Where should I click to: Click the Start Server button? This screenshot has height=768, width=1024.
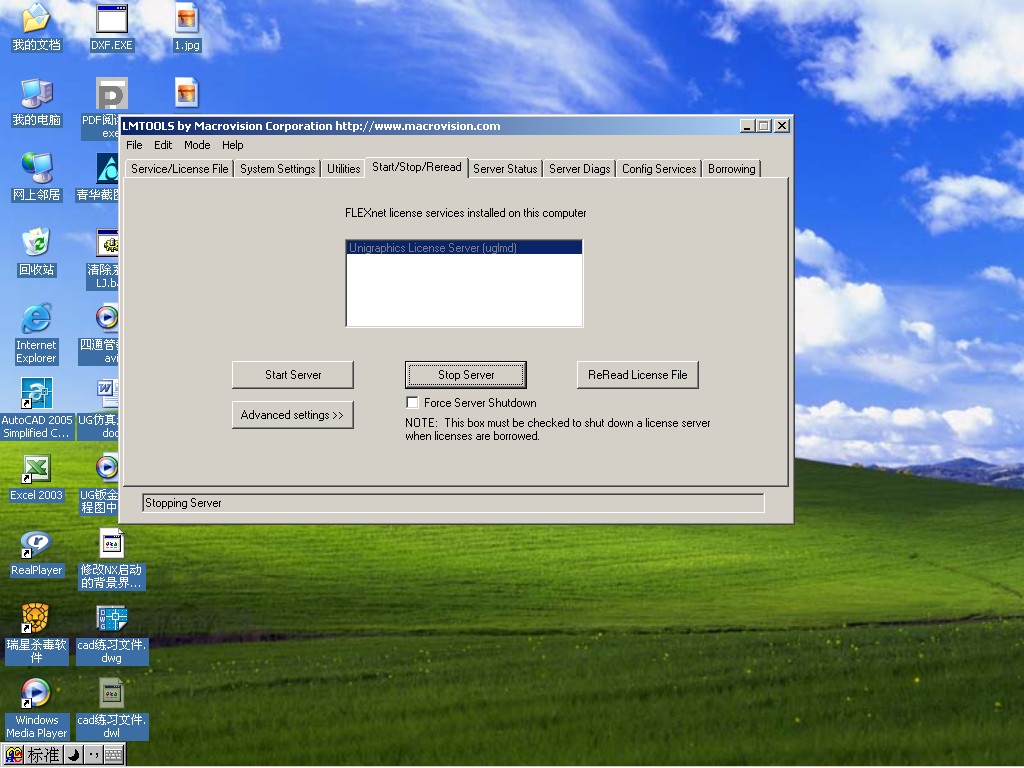(293, 375)
